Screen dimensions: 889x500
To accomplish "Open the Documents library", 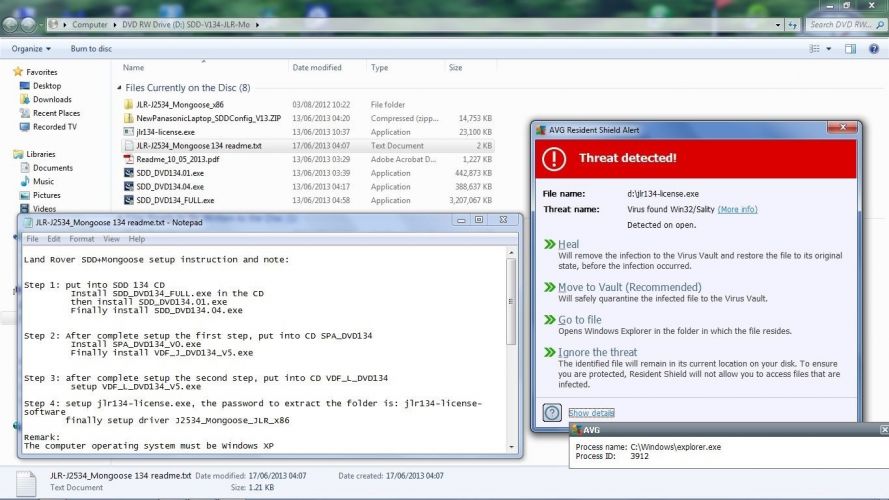I will tap(53, 168).
